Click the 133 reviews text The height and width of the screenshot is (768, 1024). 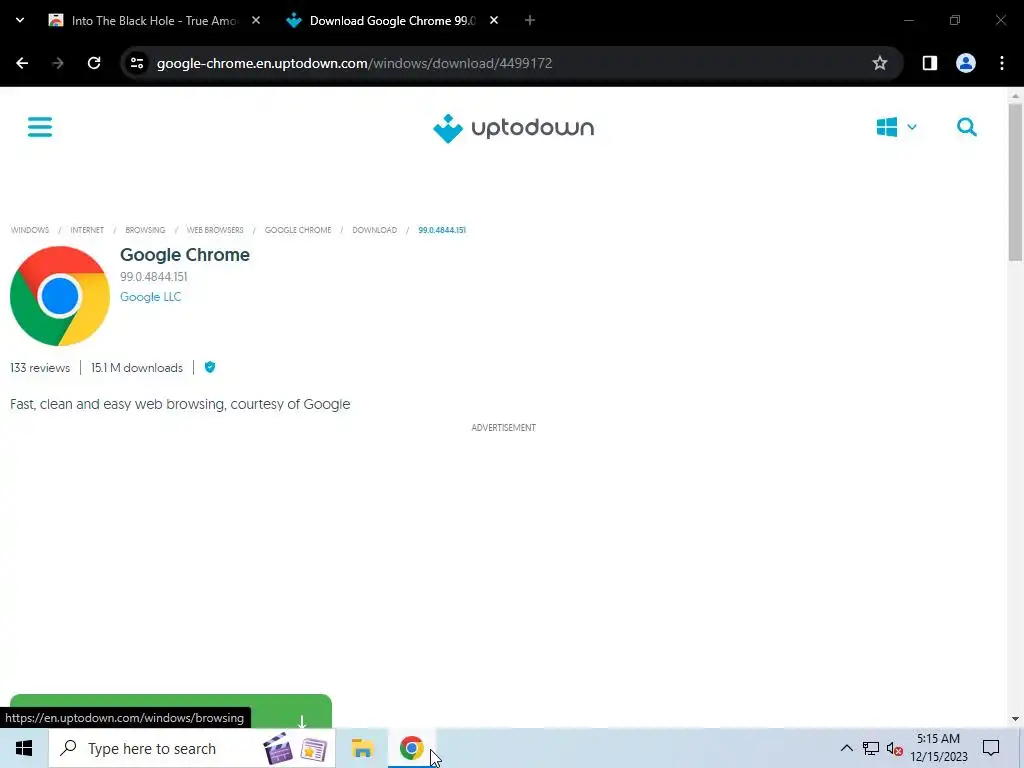pyautogui.click(x=40, y=368)
